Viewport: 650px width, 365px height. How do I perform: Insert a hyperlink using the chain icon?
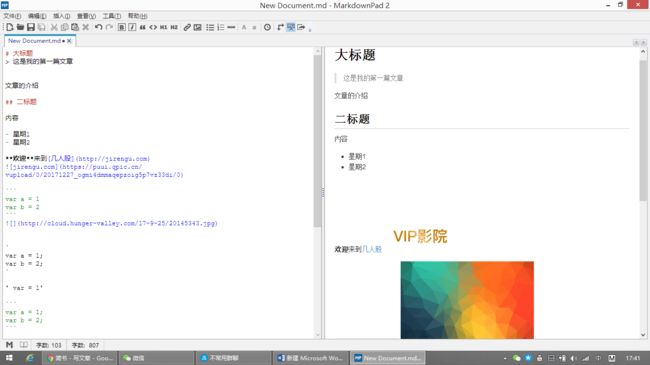[x=187, y=27]
